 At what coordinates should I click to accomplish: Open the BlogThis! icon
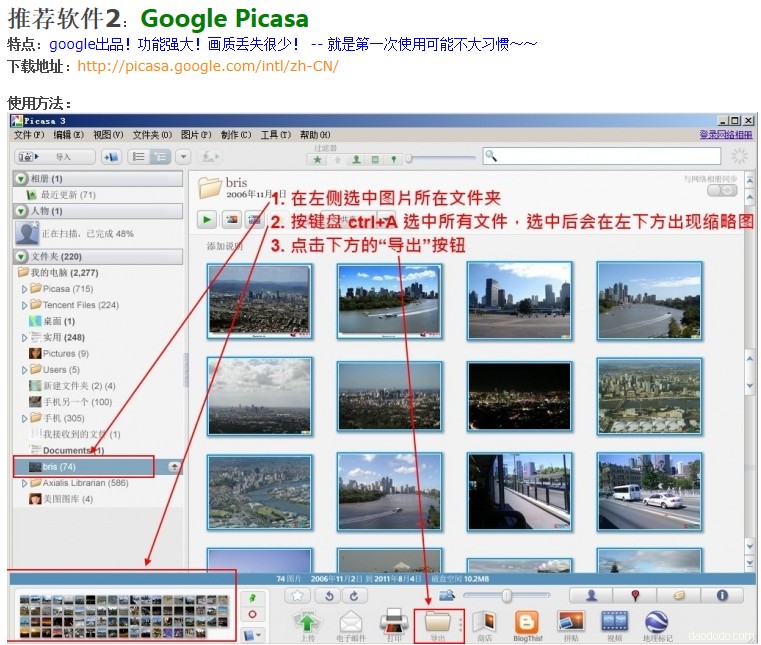point(527,622)
